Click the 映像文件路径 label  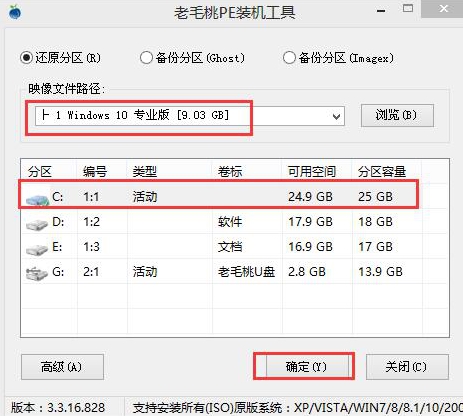pyautogui.click(x=66, y=88)
